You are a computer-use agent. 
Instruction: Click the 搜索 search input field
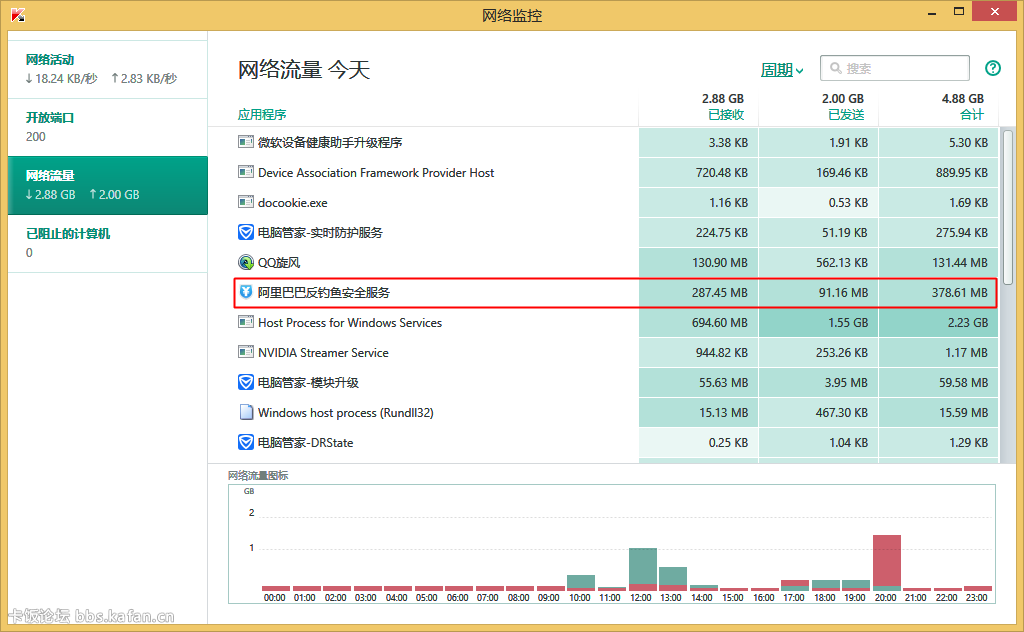[895, 68]
